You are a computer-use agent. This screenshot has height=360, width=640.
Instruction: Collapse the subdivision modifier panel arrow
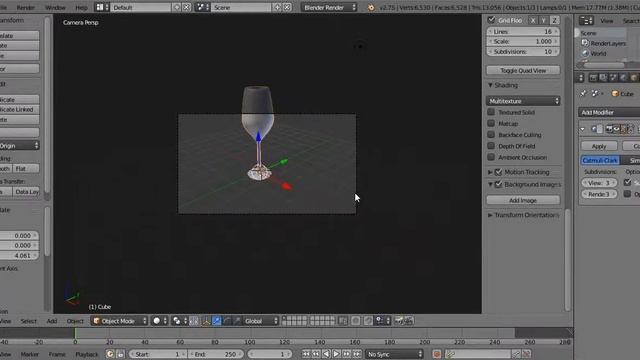pyautogui.click(x=582, y=129)
